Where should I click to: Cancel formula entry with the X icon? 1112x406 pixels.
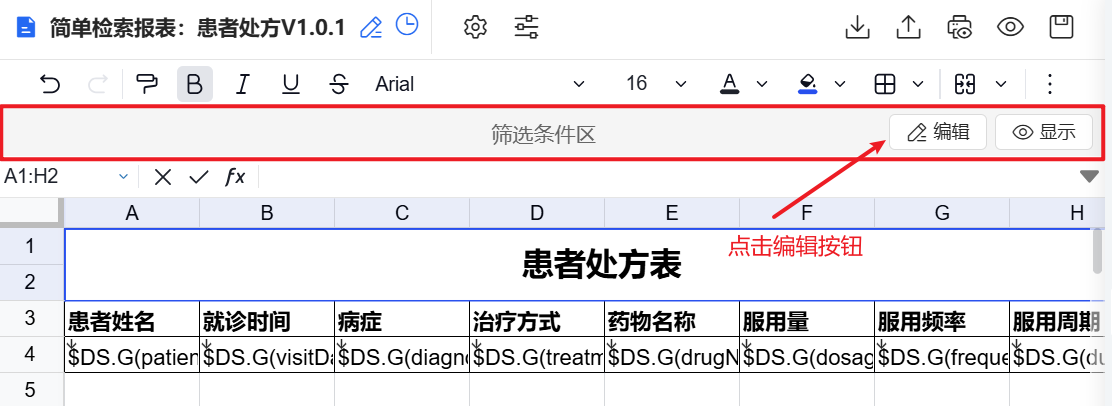click(163, 176)
